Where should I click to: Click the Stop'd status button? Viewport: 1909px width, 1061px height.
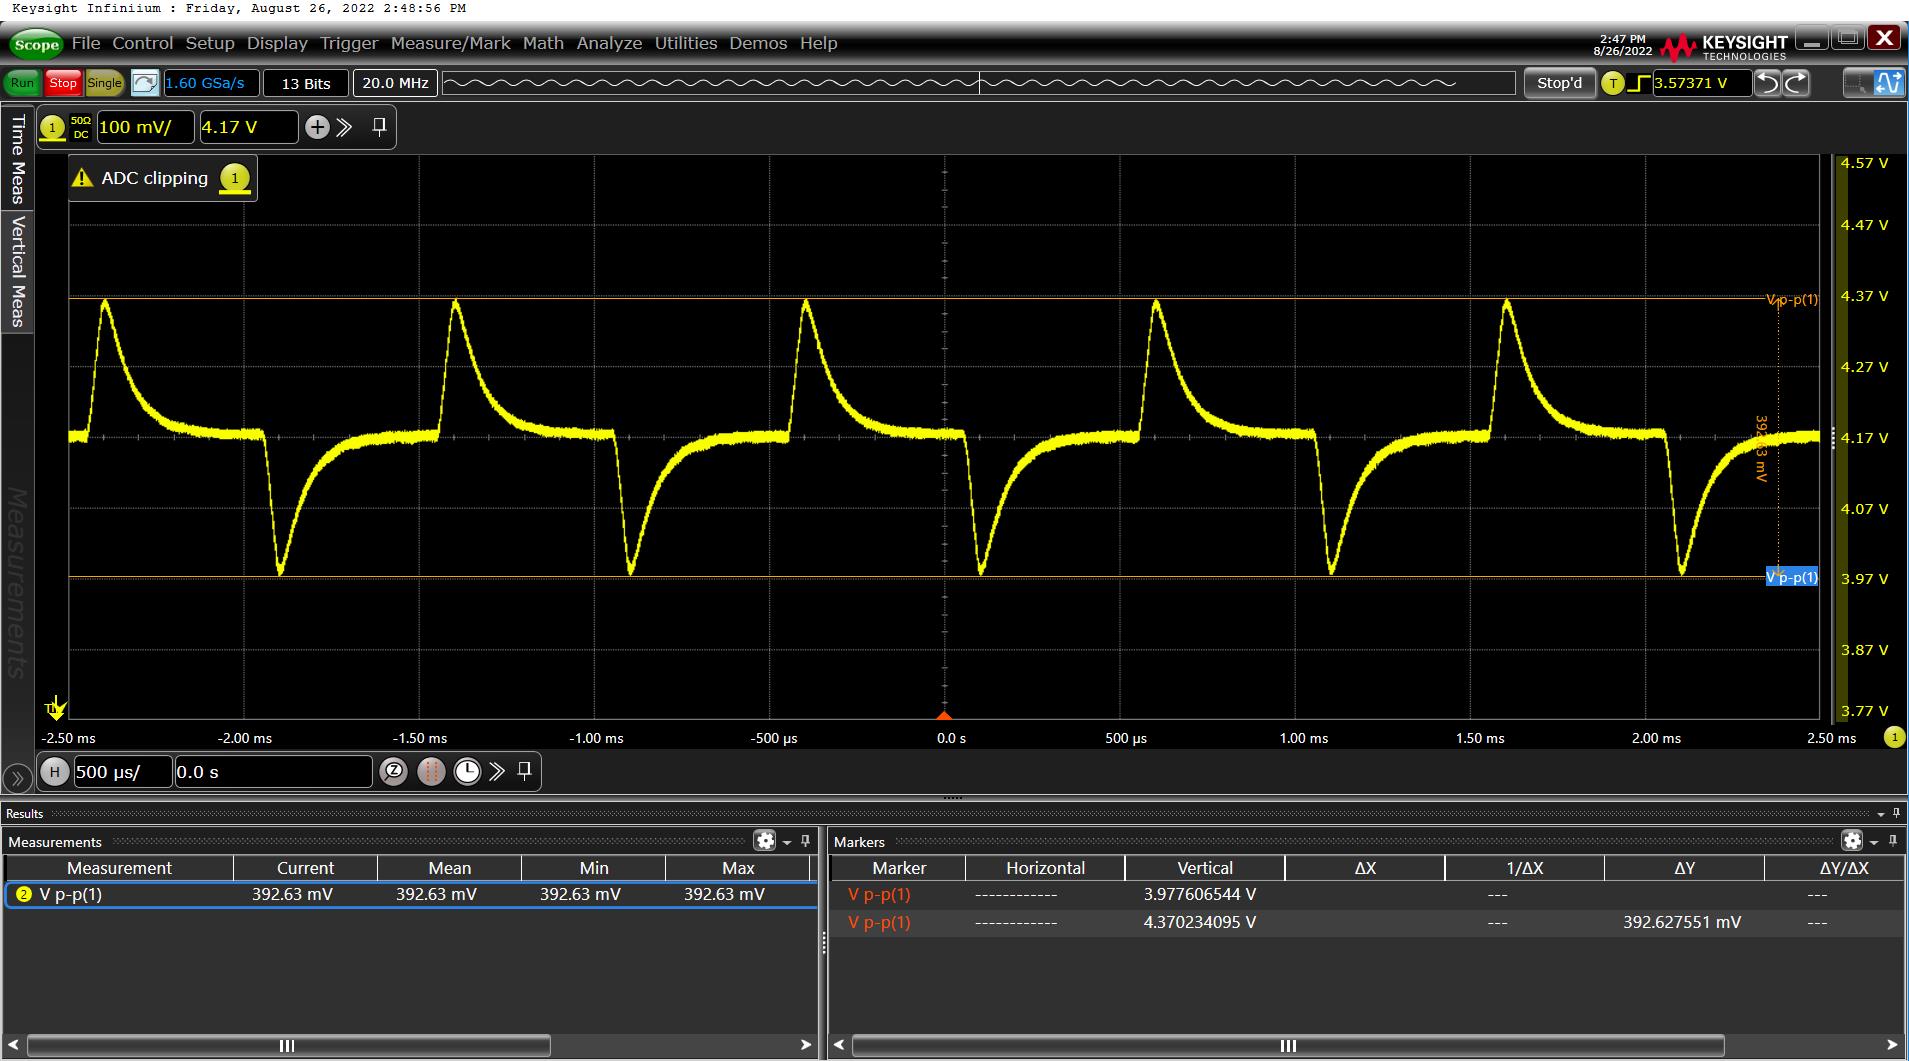coord(1559,83)
